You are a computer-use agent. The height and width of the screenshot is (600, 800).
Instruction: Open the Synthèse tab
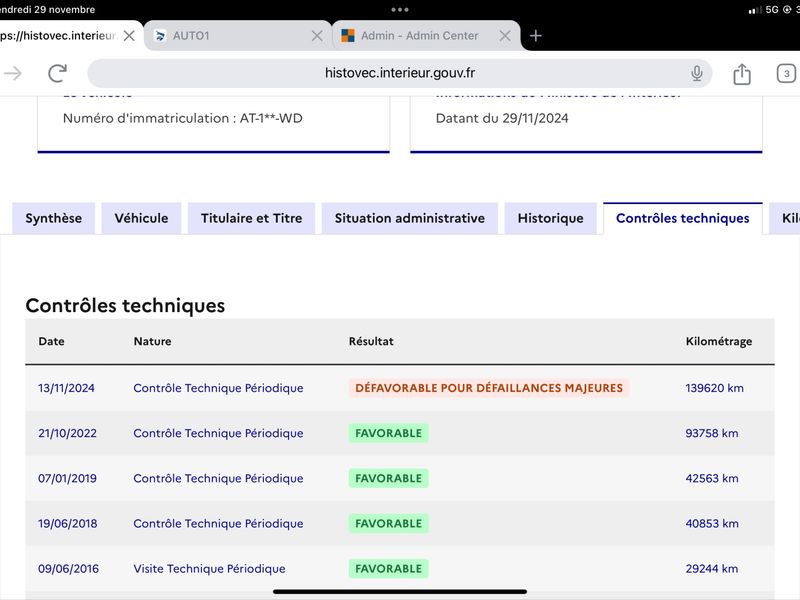54,218
